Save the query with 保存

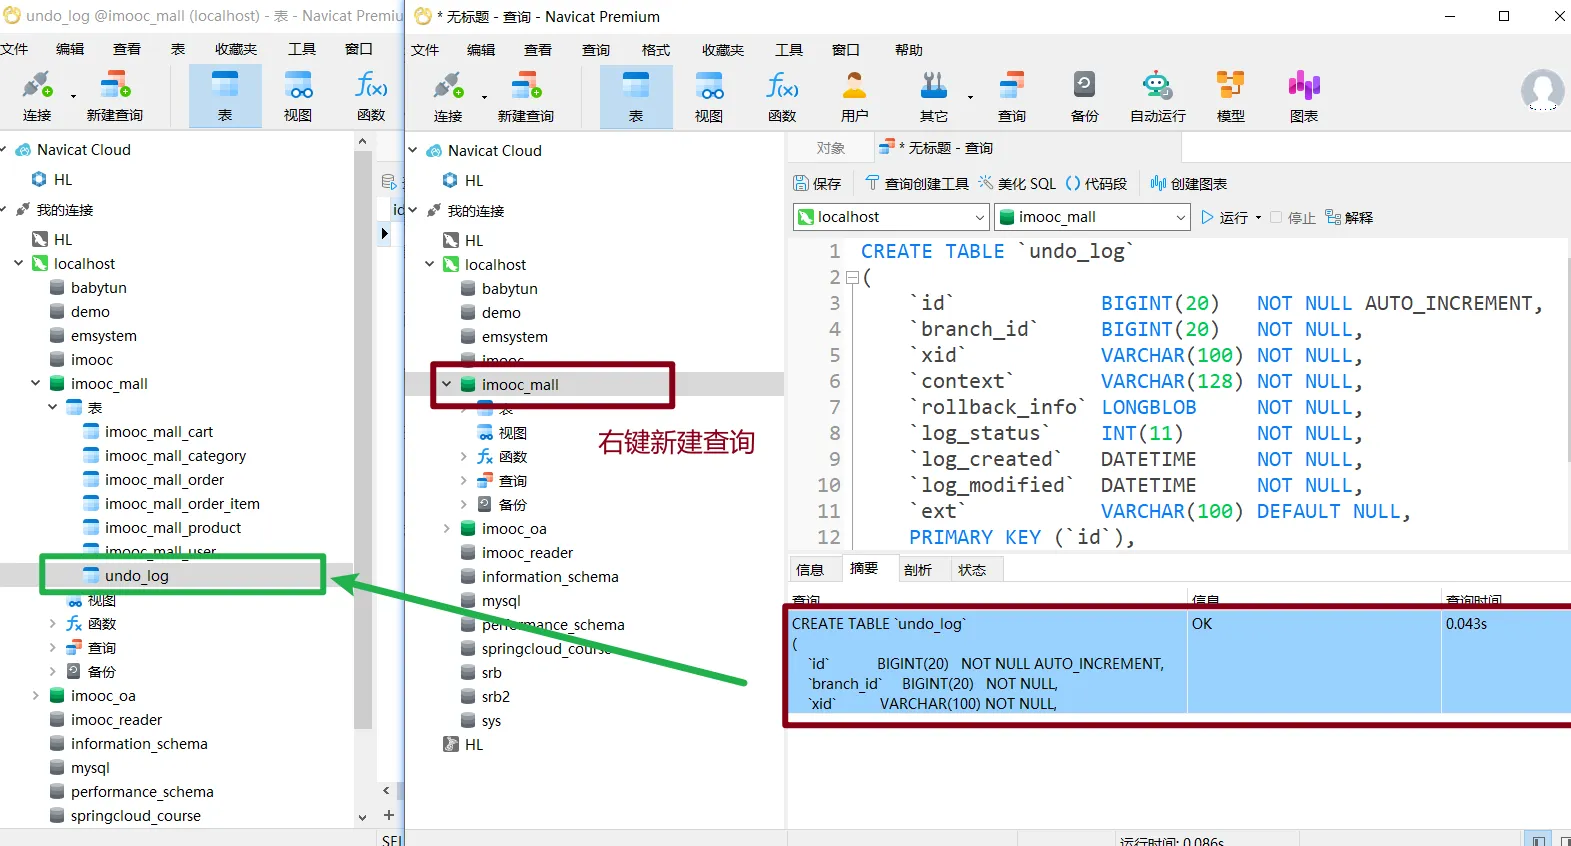coord(817,184)
